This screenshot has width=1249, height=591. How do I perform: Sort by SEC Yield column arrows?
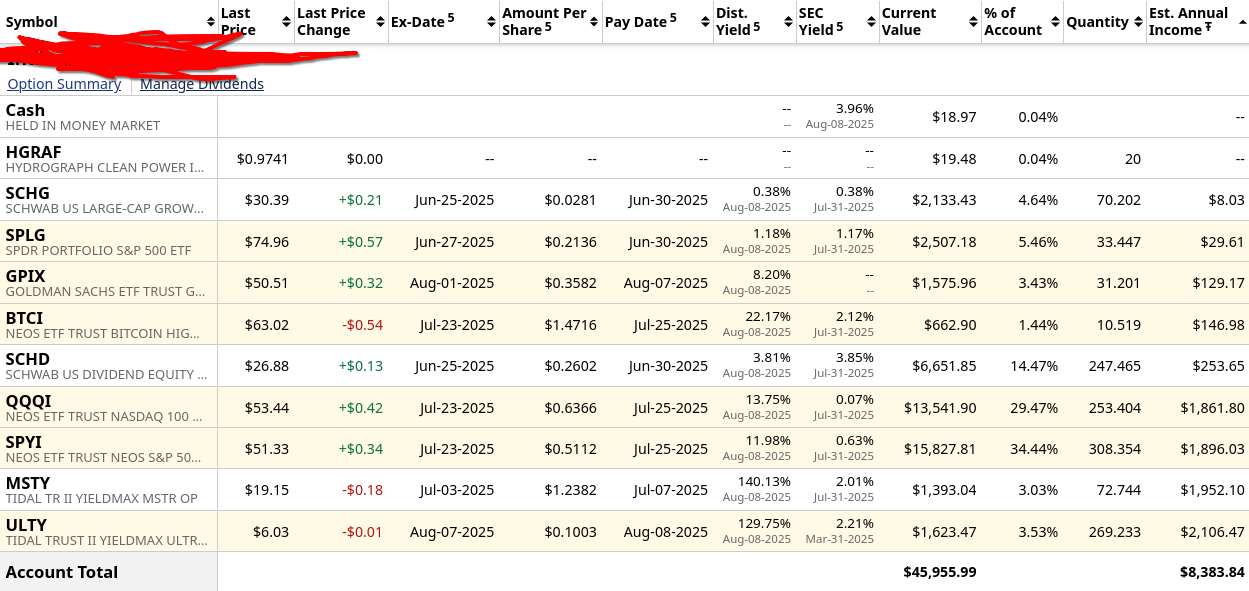869,22
